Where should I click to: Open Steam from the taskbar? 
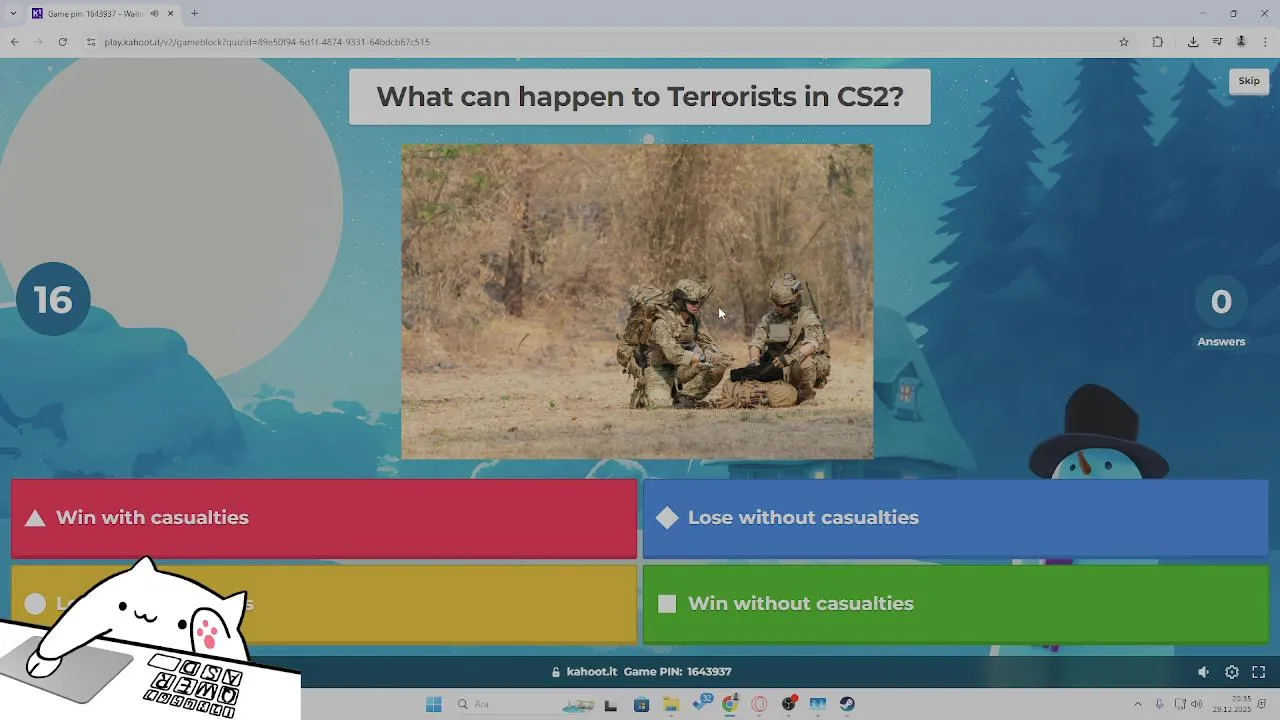tap(847, 705)
